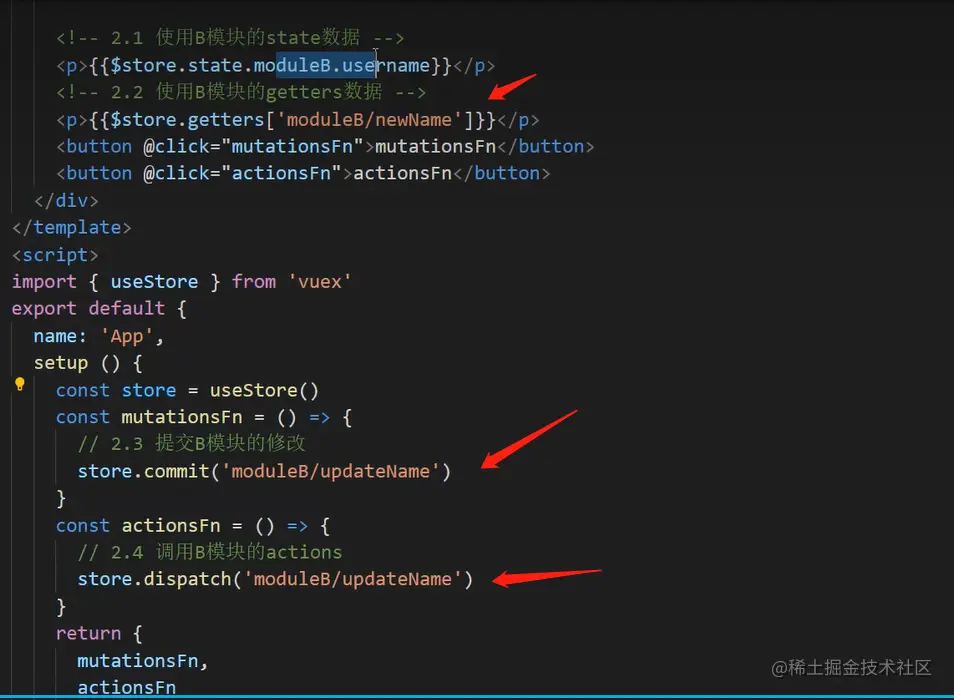Click 'moduleB/newName' getters string

click(x=369, y=120)
